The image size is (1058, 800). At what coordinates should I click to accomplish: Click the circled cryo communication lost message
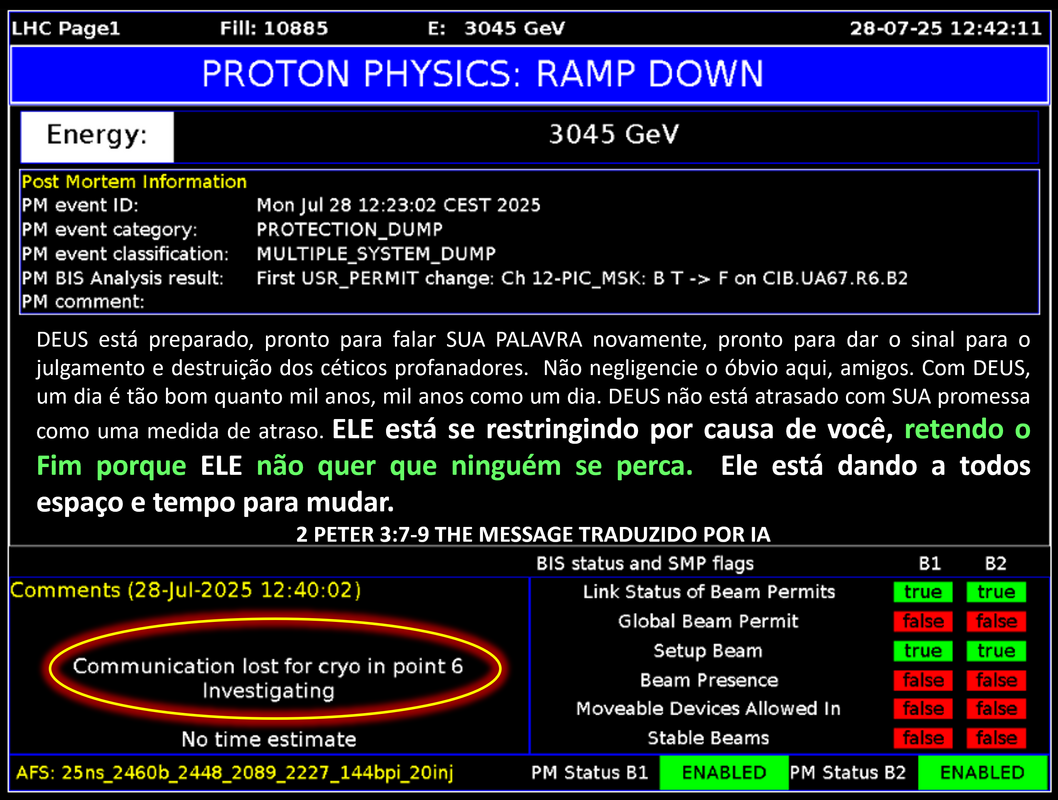(x=268, y=678)
